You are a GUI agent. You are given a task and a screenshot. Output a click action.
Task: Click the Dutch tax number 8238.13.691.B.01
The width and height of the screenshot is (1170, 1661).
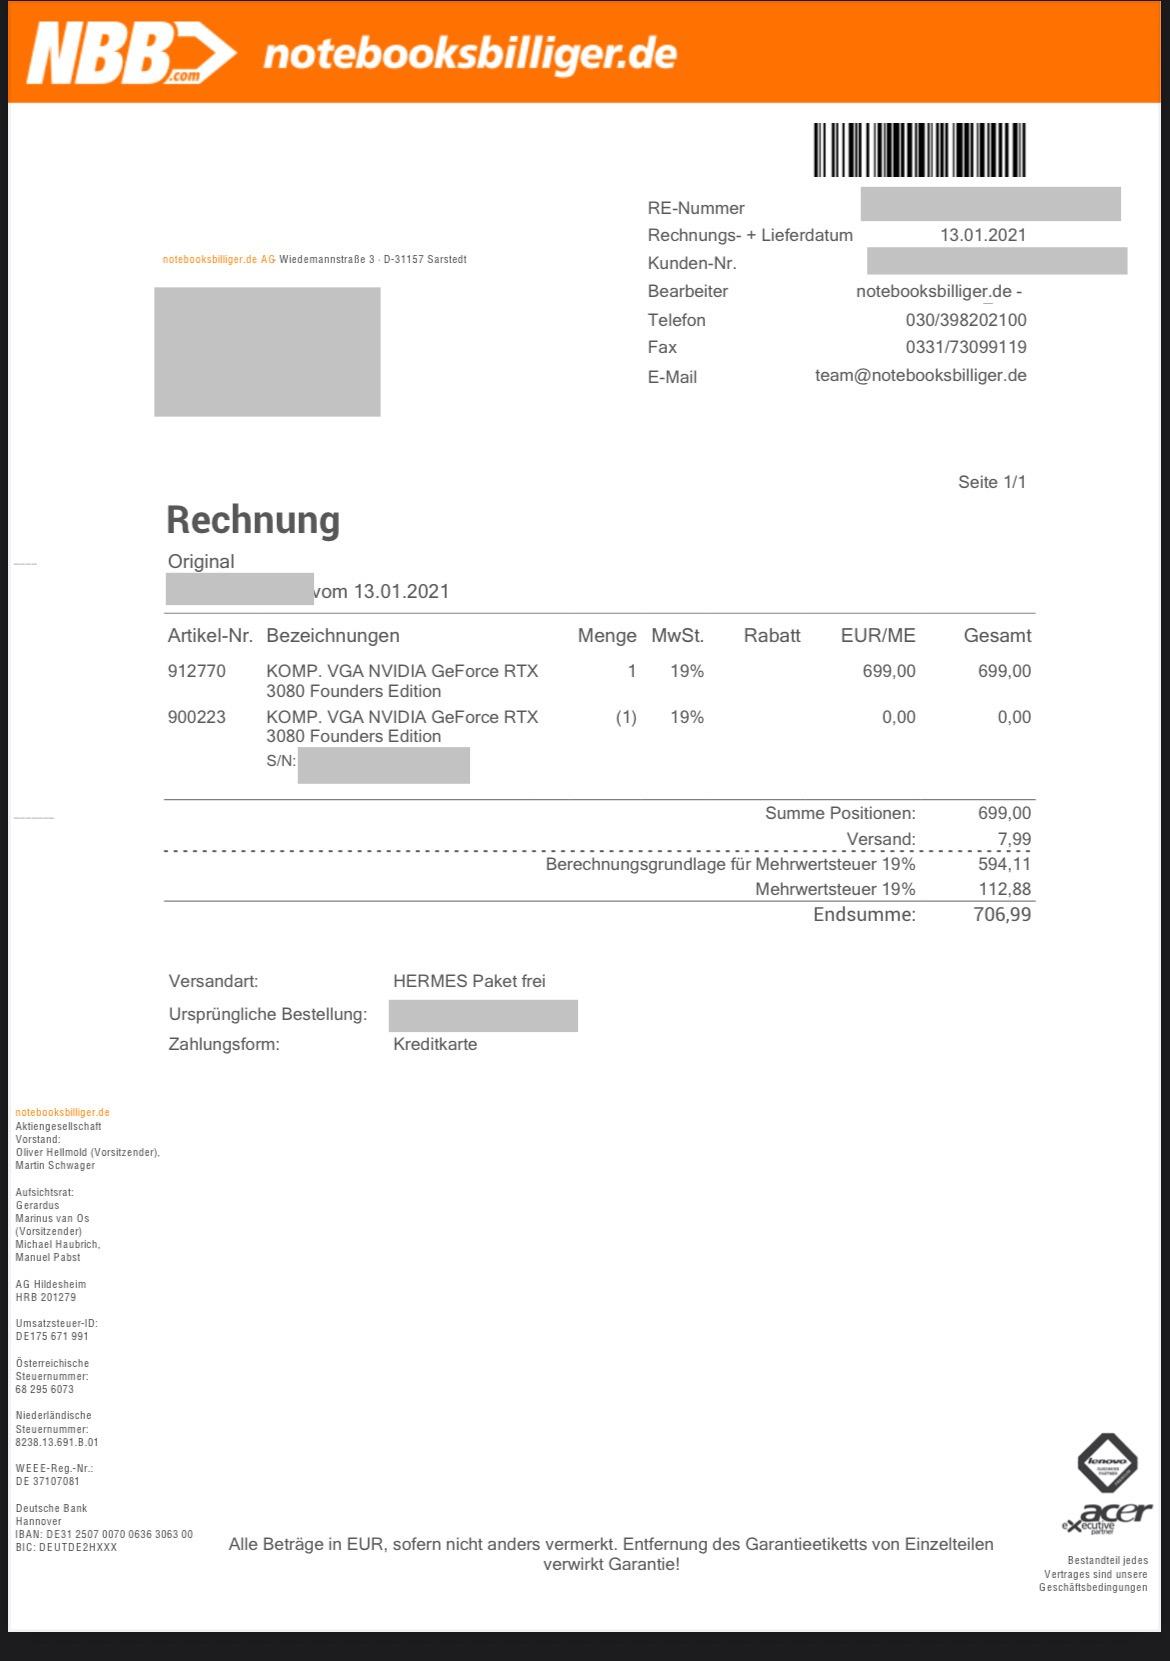click(x=57, y=1442)
